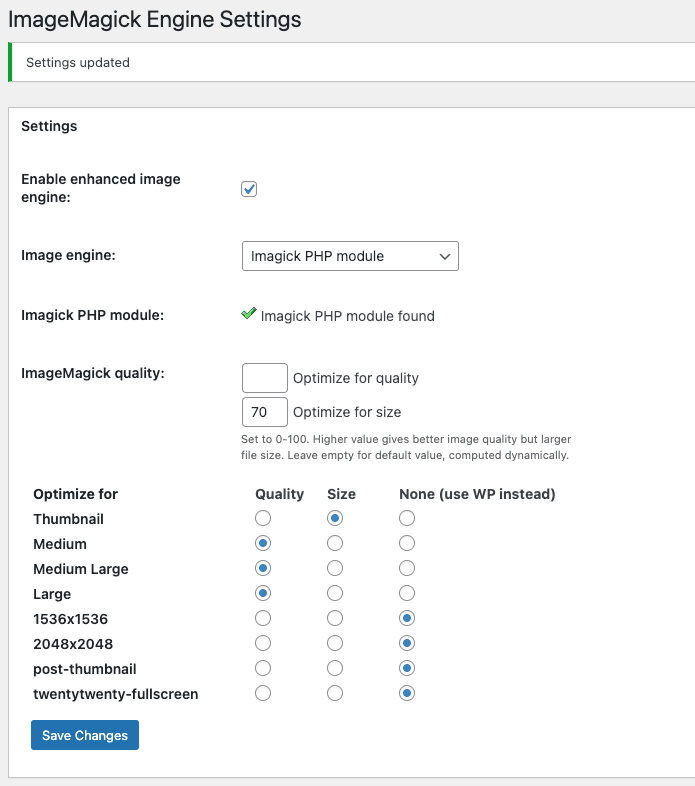Click the Size column header
The height and width of the screenshot is (786, 695).
tap(341, 494)
